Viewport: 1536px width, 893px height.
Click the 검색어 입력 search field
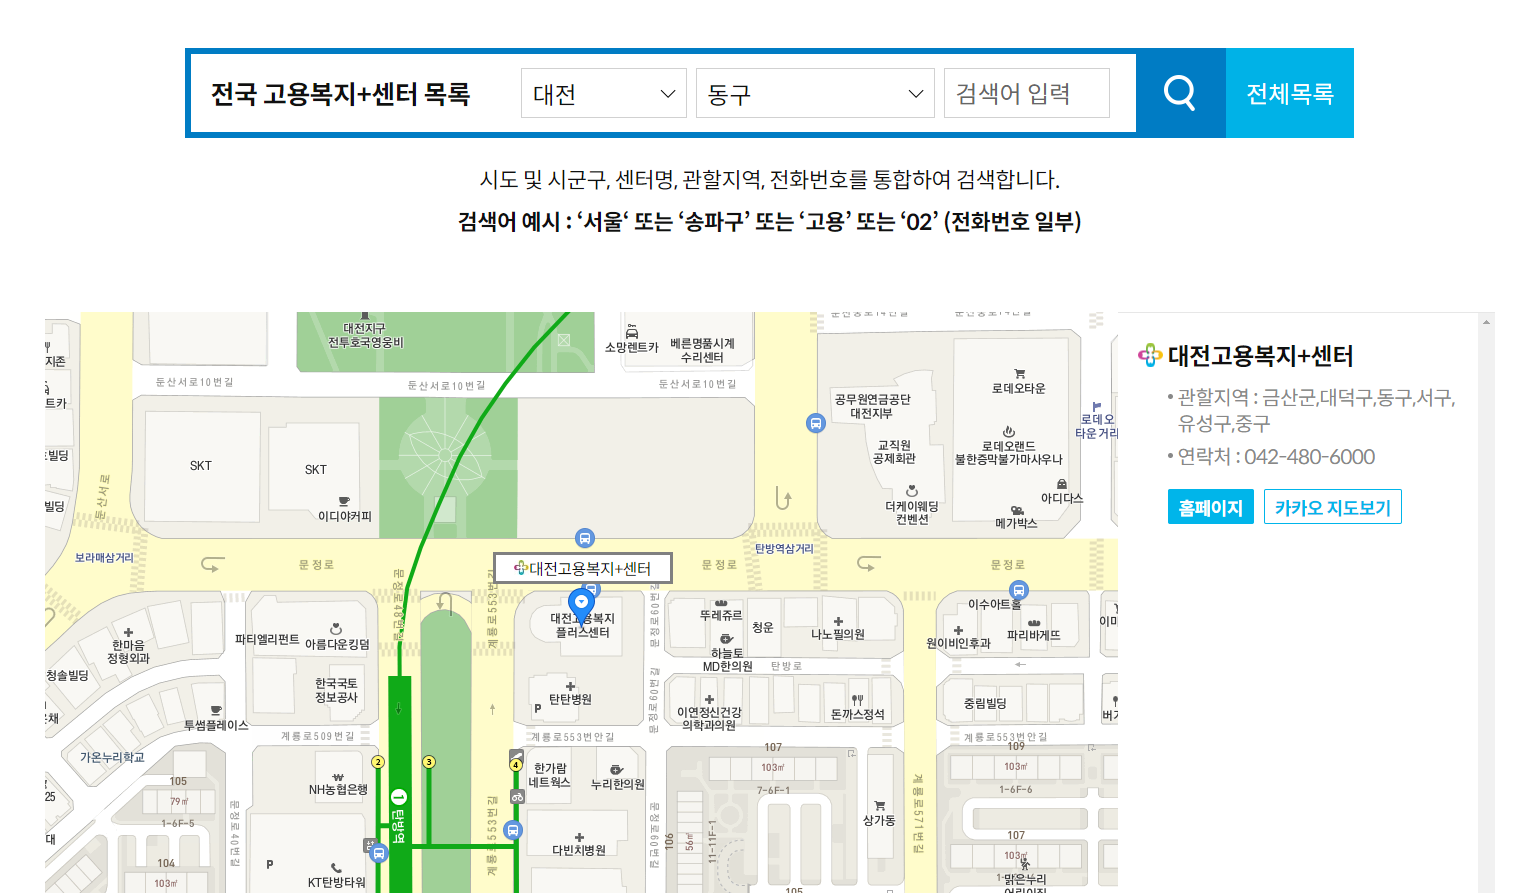pos(1026,92)
